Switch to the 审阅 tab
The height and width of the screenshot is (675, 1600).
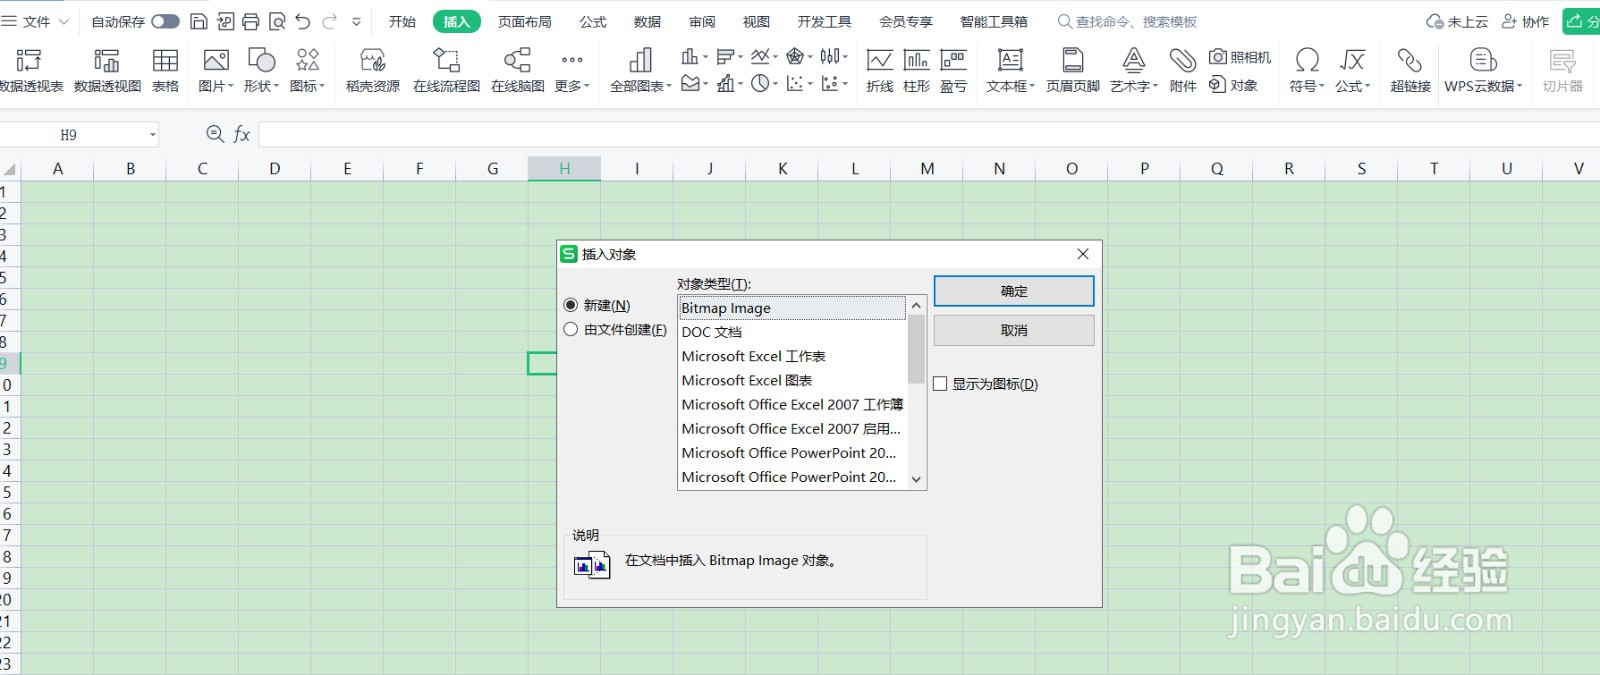[x=702, y=21]
